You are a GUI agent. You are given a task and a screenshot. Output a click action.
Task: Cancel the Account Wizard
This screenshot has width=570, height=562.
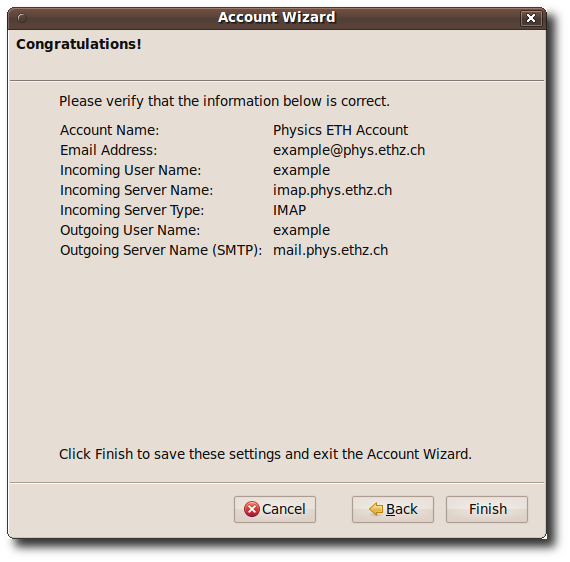coord(275,509)
